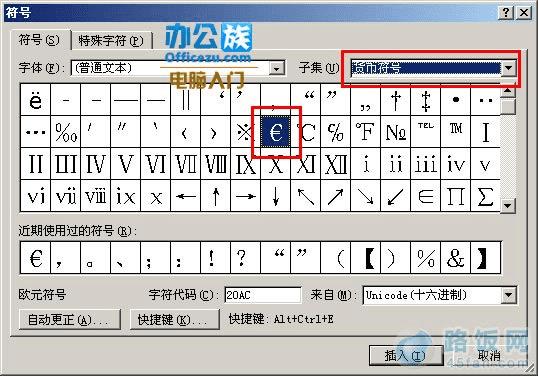The image size is (538, 376).
Task: Select the TEL ℡ symbol
Action: click(x=426, y=132)
